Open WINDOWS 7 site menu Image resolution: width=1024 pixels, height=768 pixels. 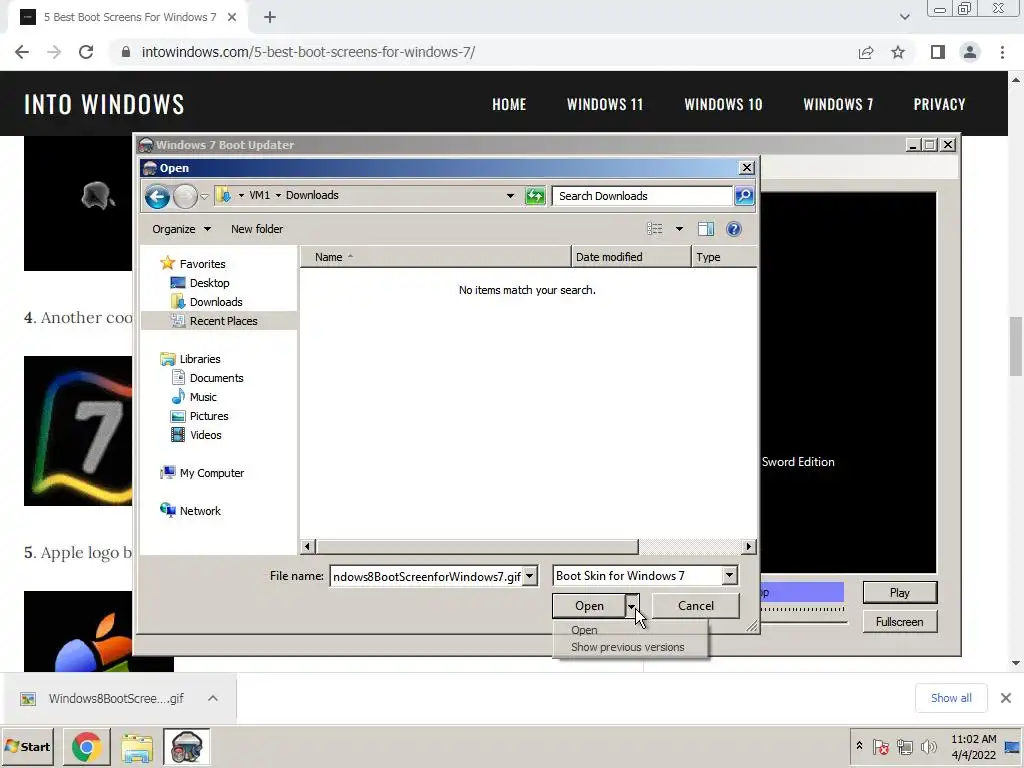point(838,104)
